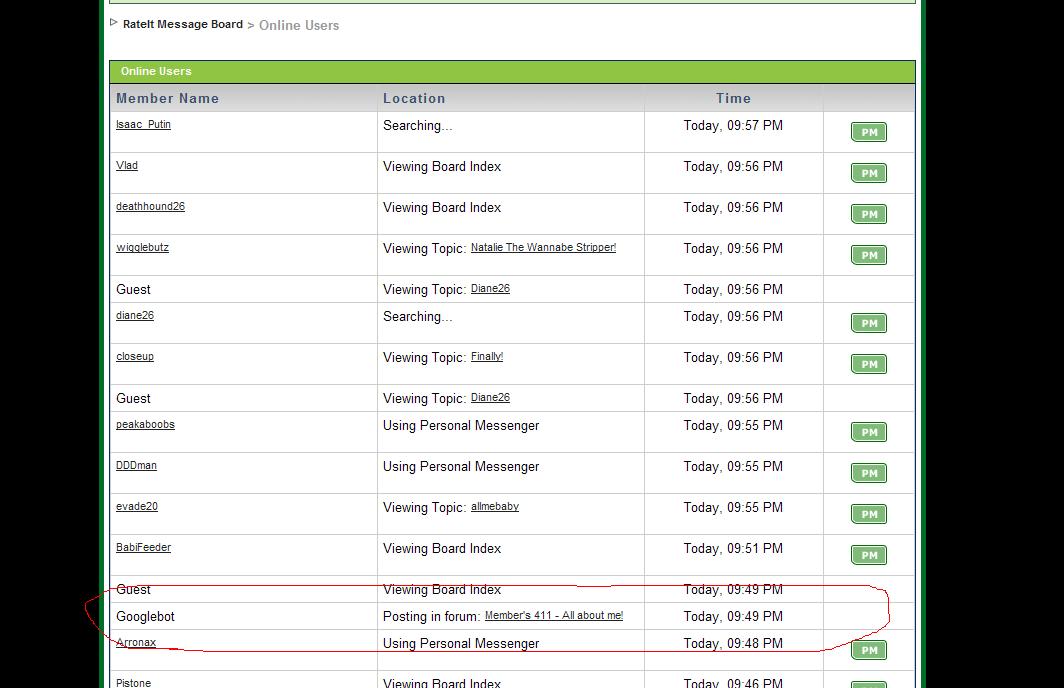Open PM for BabiFeeder
Screen dimensions: 1064x688
point(868,555)
